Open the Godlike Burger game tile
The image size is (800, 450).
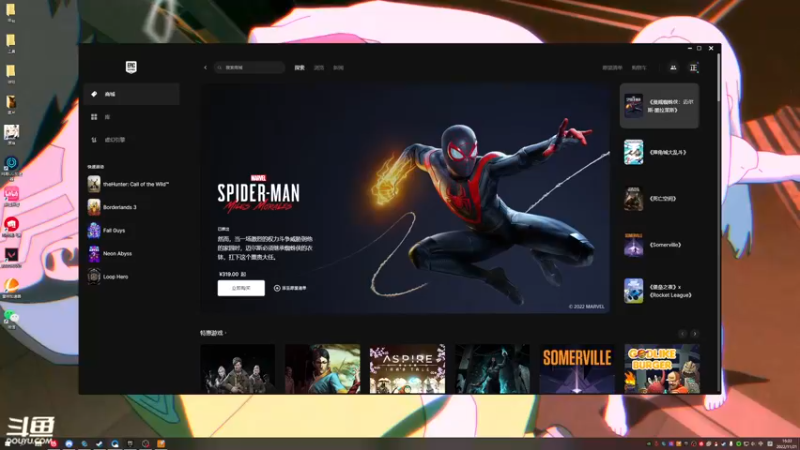pyautogui.click(x=662, y=369)
